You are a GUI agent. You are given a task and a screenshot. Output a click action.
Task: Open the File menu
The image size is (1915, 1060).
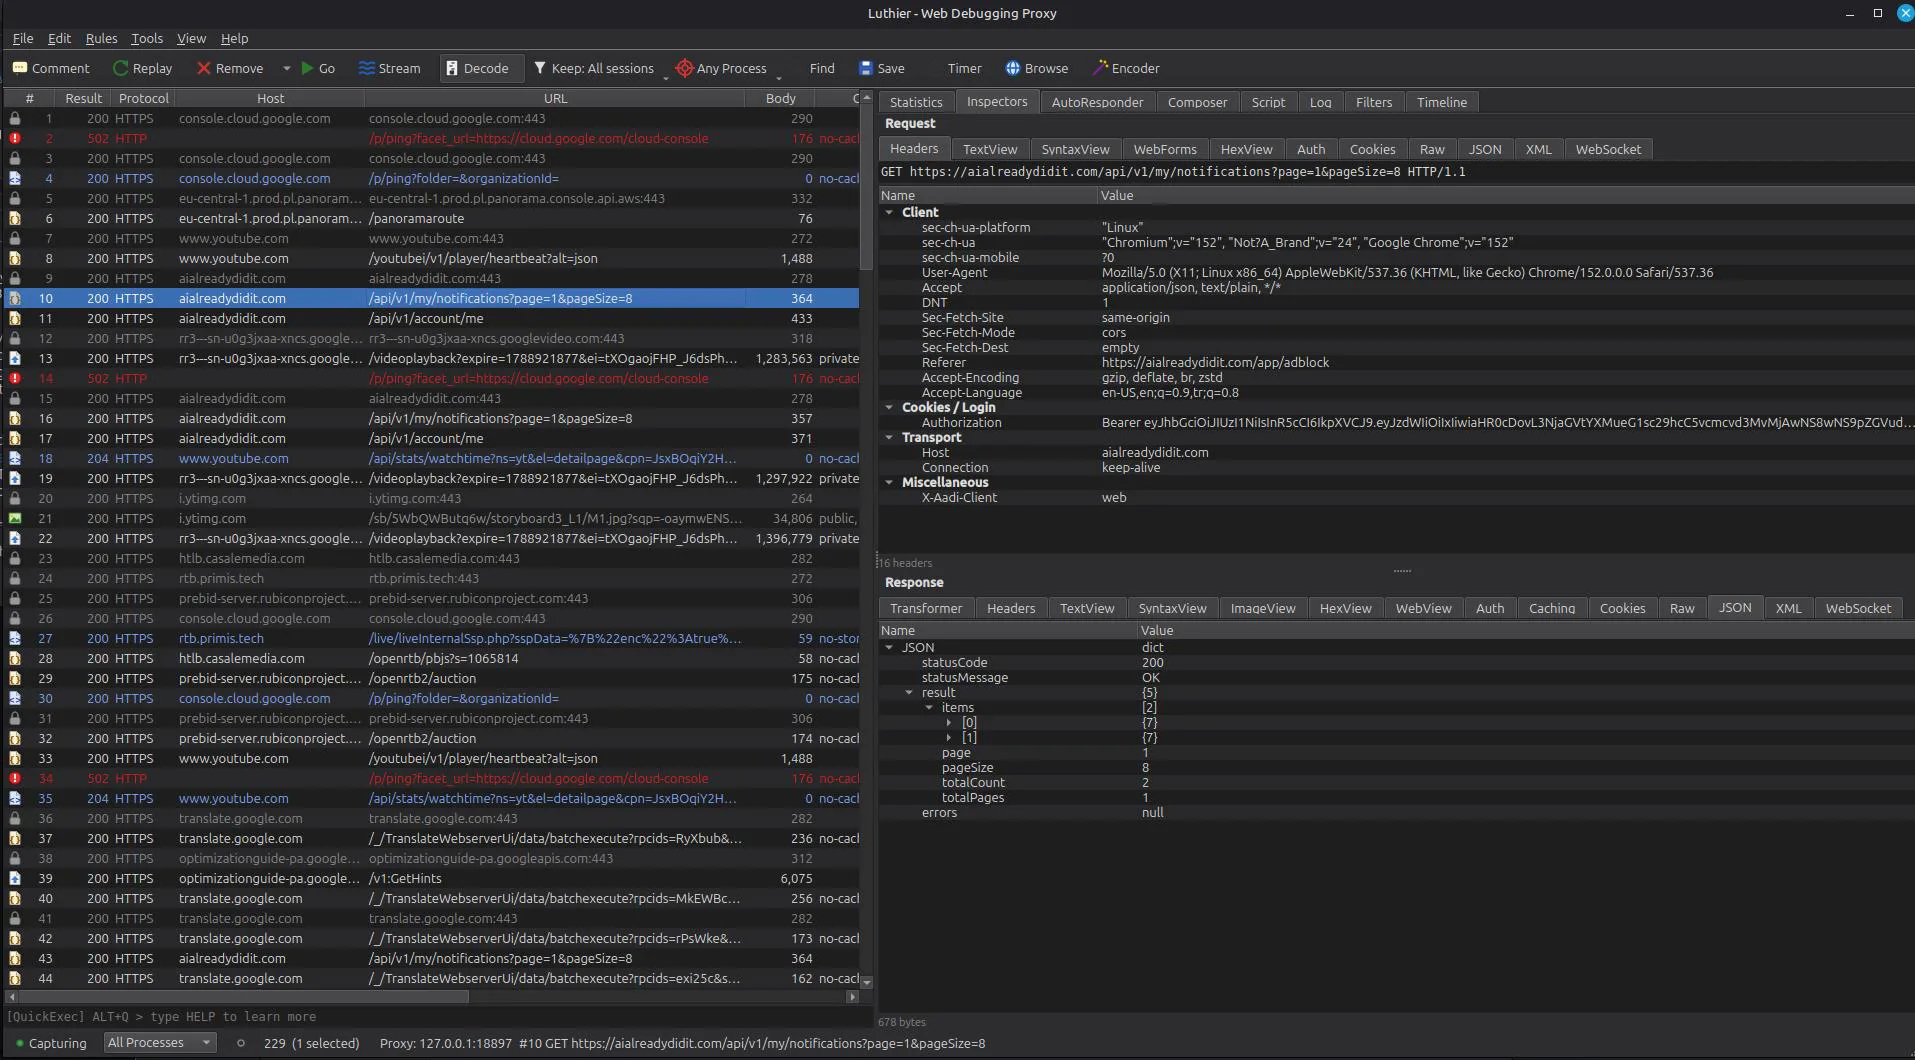23,38
